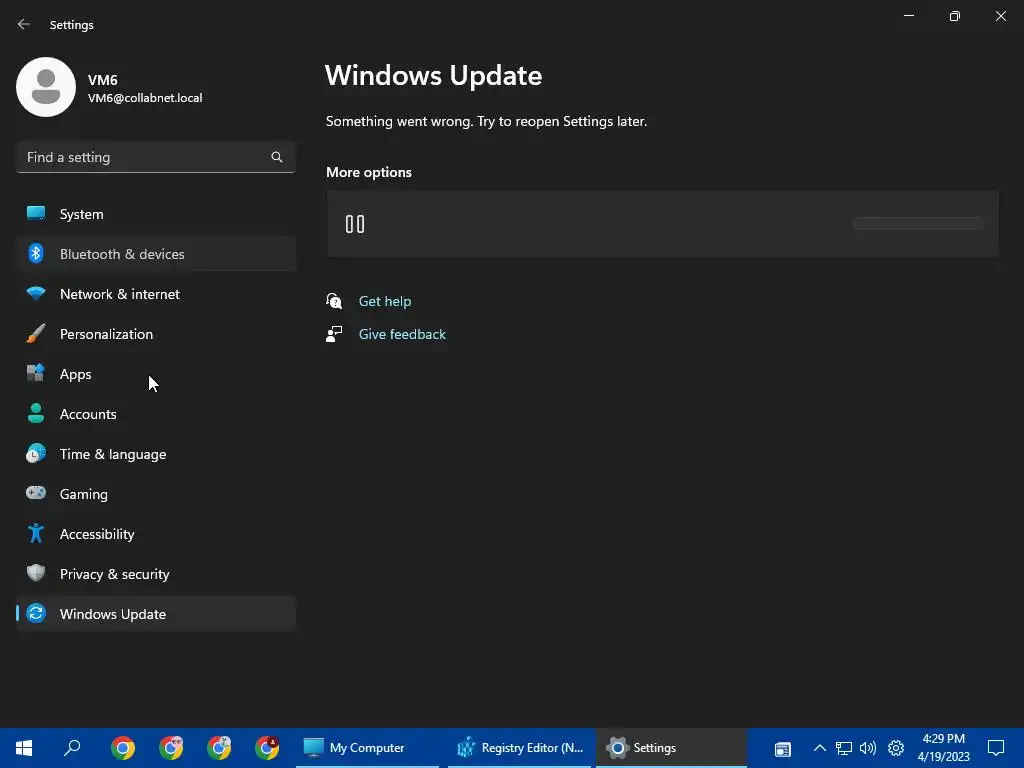Switch to Registry Editor taskbar window
The height and width of the screenshot is (768, 1024).
tap(519, 748)
